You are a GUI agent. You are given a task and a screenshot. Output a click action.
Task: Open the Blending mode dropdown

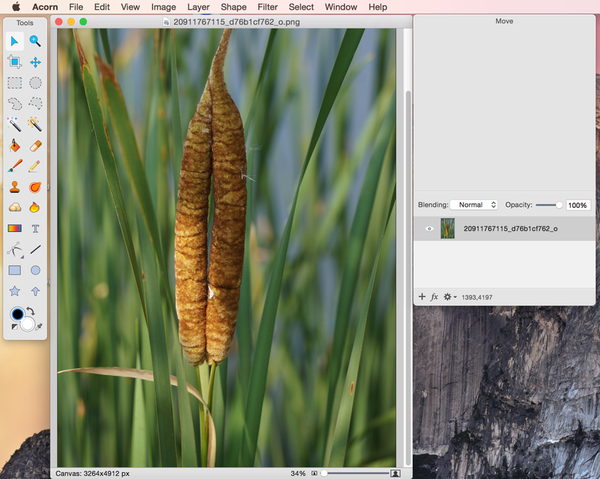point(473,205)
